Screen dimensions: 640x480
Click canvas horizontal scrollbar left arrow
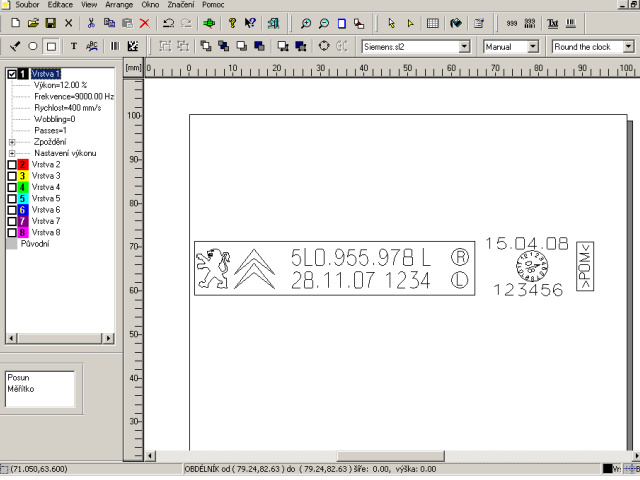[x=150, y=456]
